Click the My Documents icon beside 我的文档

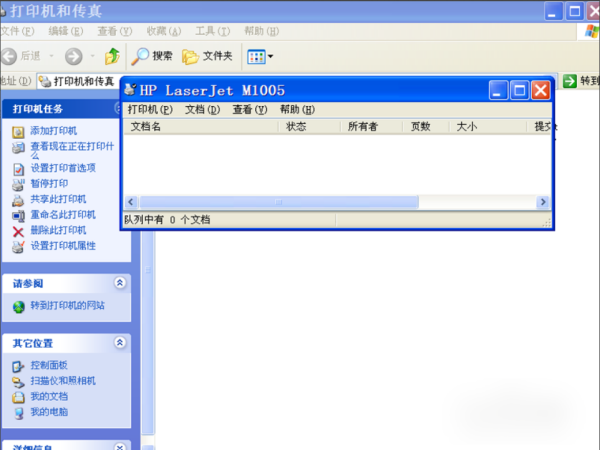[18, 398]
